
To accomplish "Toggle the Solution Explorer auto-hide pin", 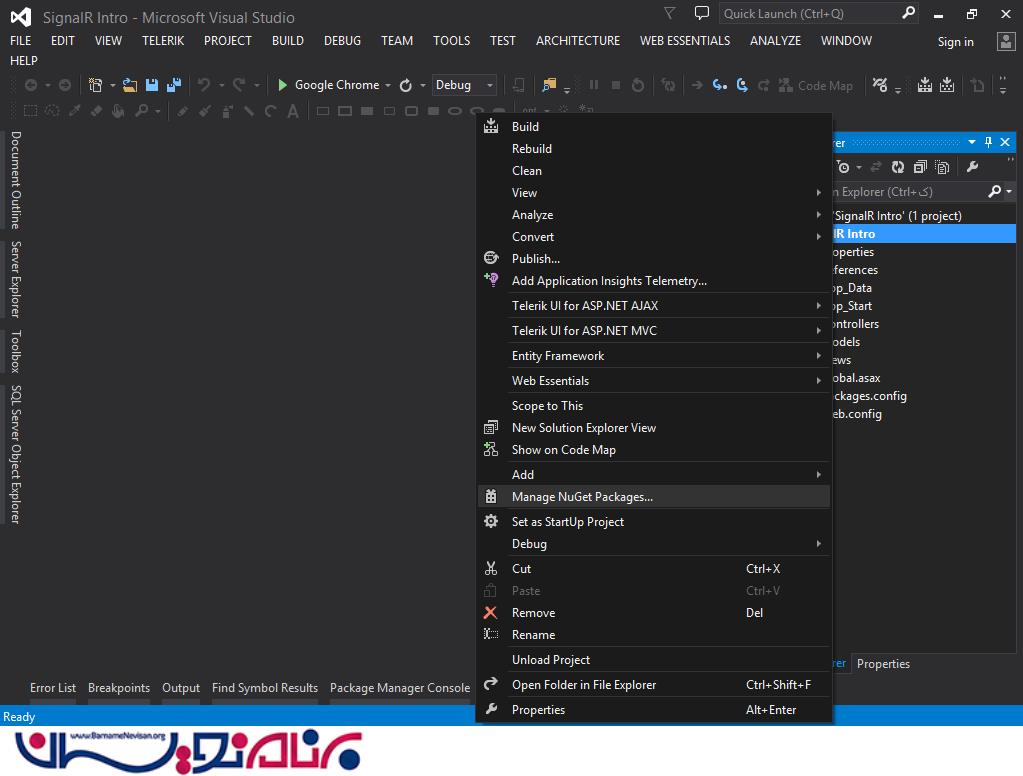I will click(x=988, y=143).
